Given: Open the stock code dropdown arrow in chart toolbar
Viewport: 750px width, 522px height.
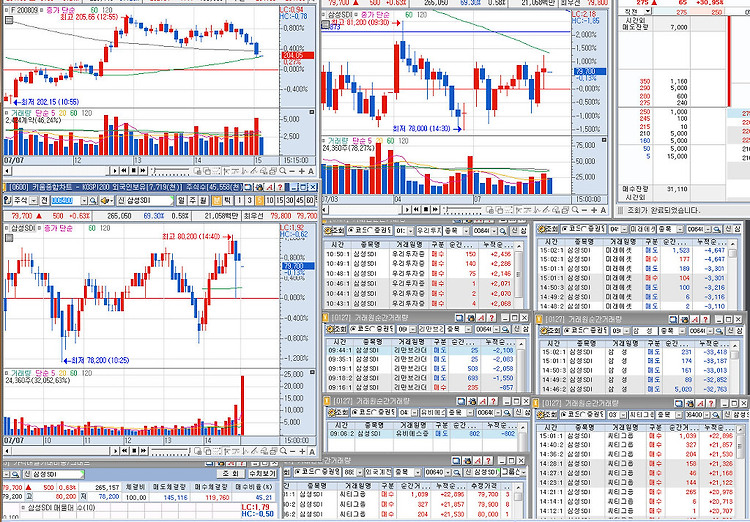Looking at the screenshot, I should tap(84, 200).
